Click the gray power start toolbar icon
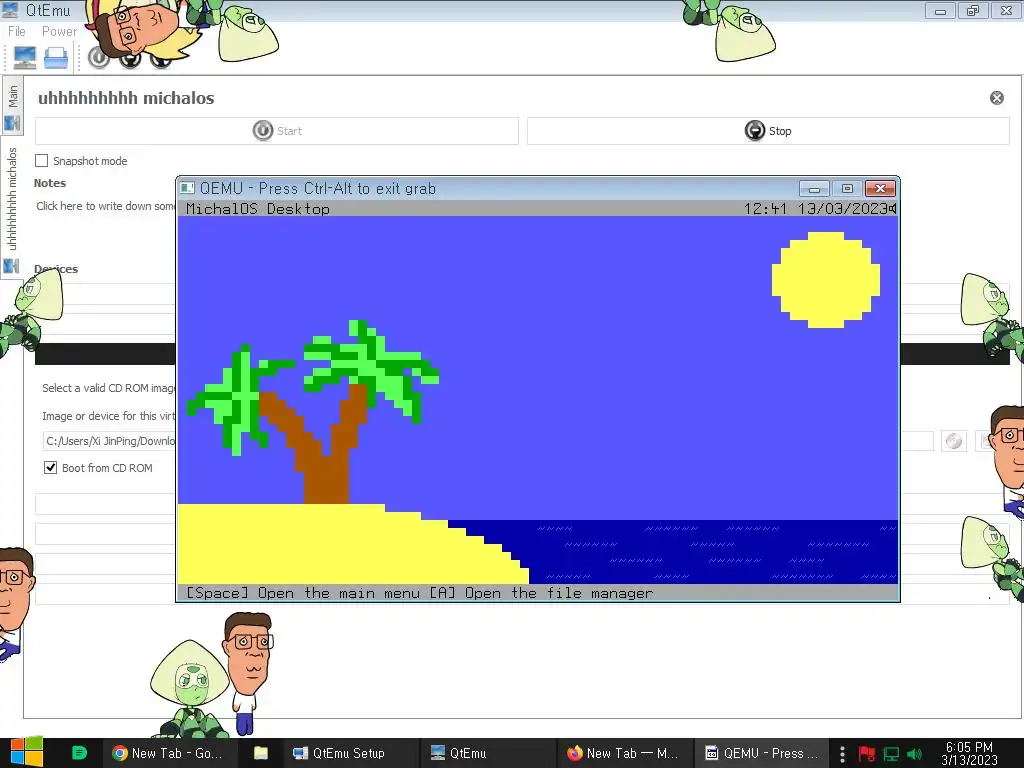 coord(99,58)
